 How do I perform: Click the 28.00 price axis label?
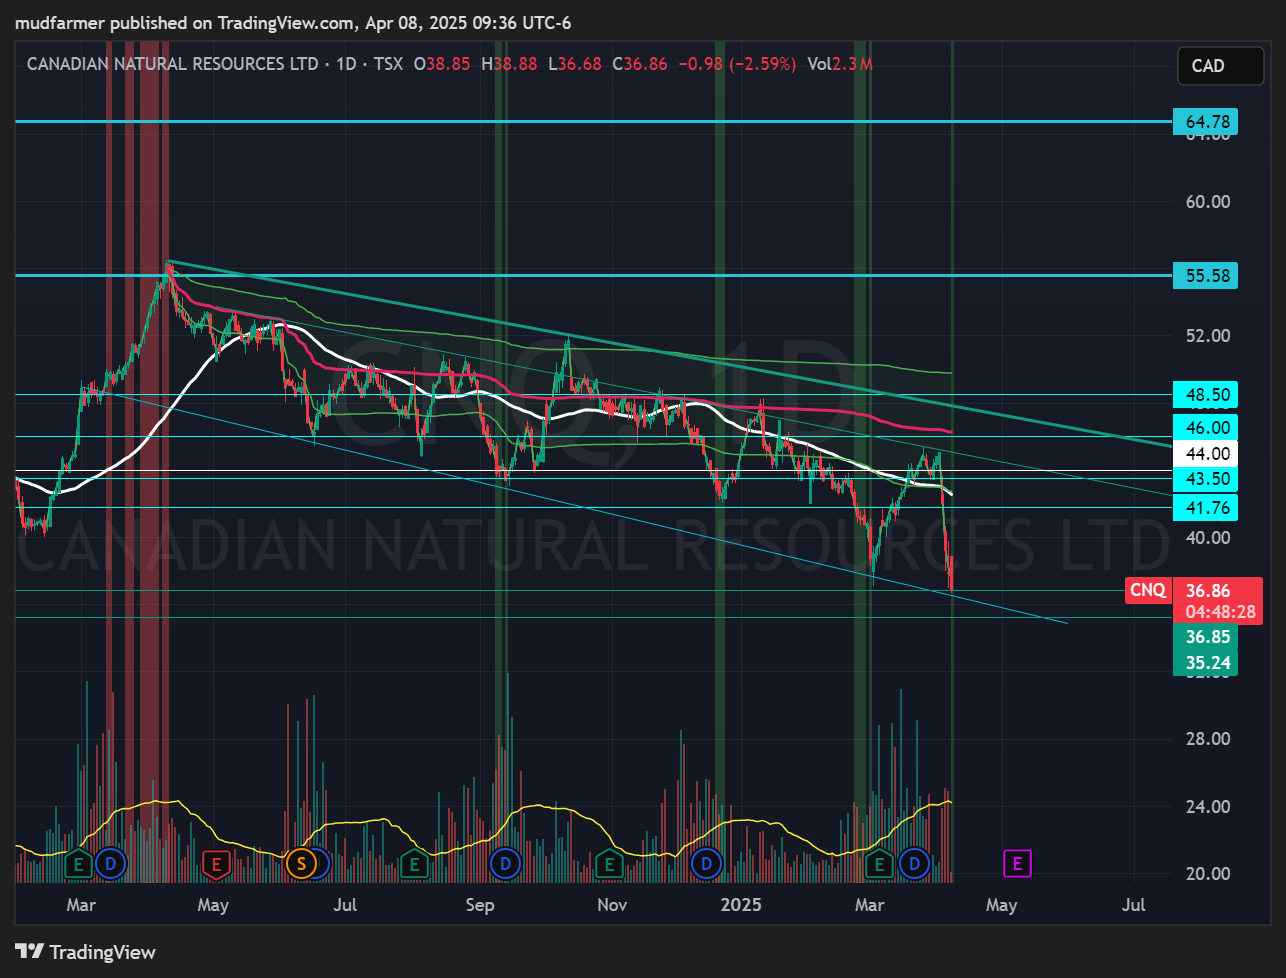[1207, 739]
